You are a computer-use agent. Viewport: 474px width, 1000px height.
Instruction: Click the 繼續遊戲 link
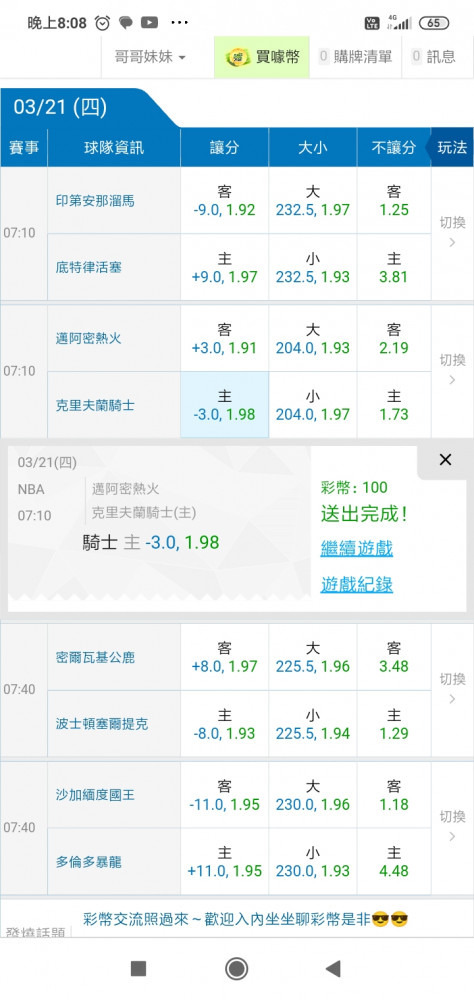point(357,548)
